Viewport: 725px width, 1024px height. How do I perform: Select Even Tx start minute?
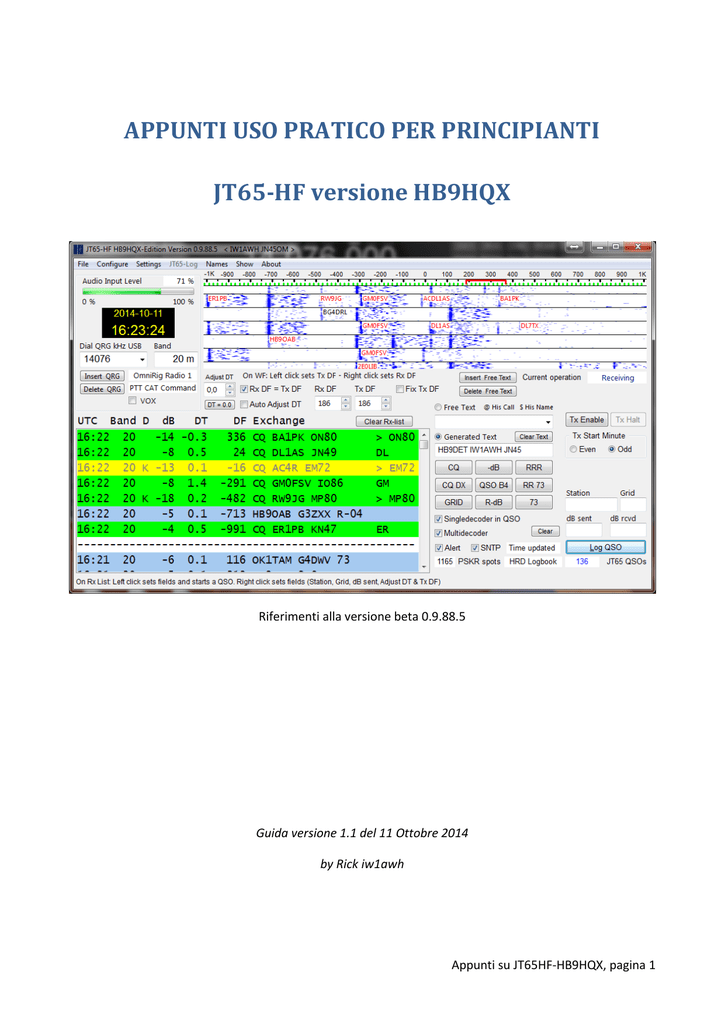[573, 449]
